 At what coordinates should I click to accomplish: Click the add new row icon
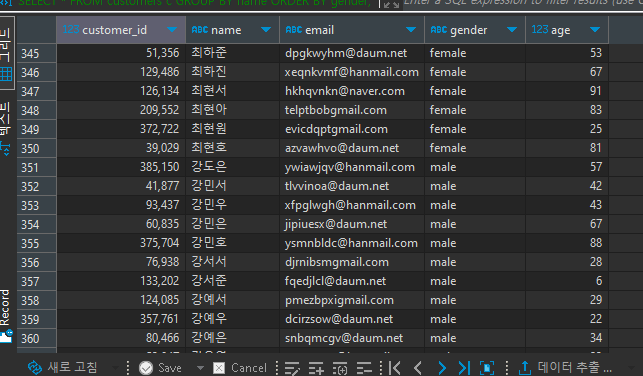pyautogui.click(x=316, y=368)
